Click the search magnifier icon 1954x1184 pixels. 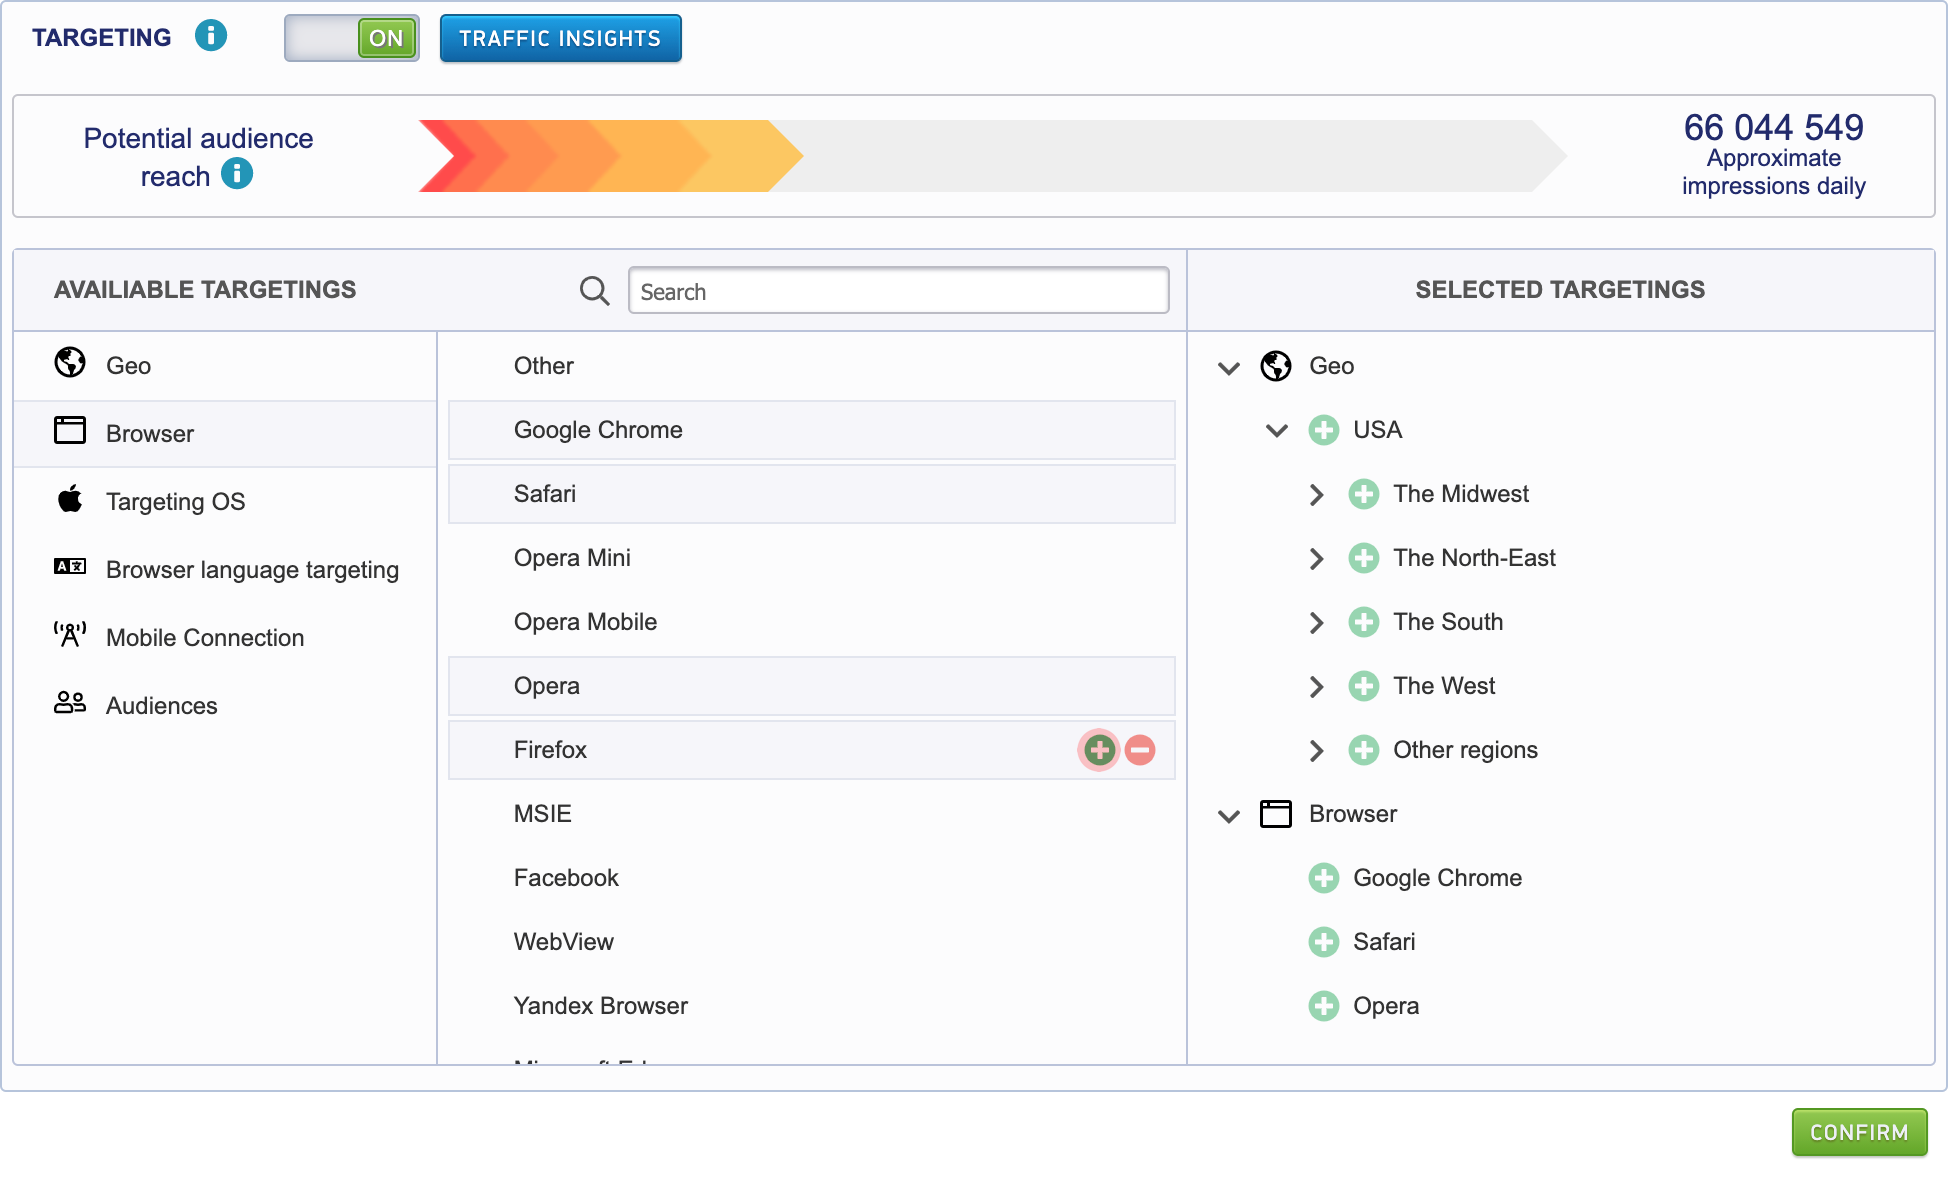coord(594,291)
